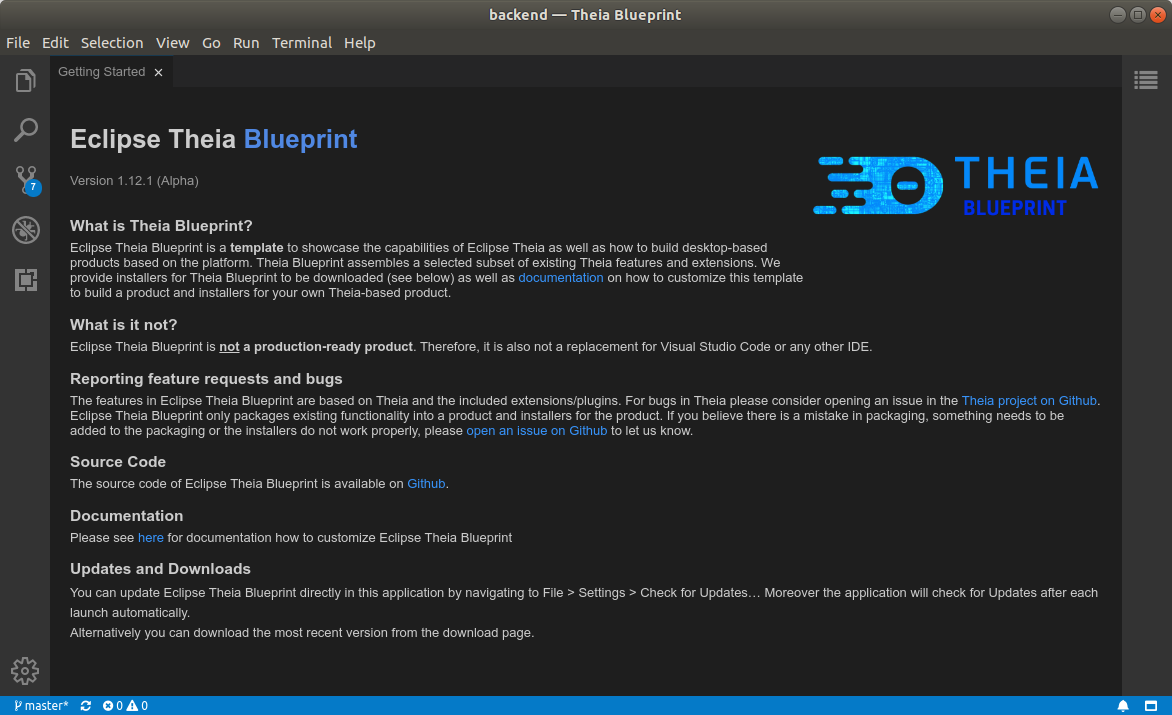Show problems via errors and warnings indicator
1172x715 pixels.
point(126,706)
